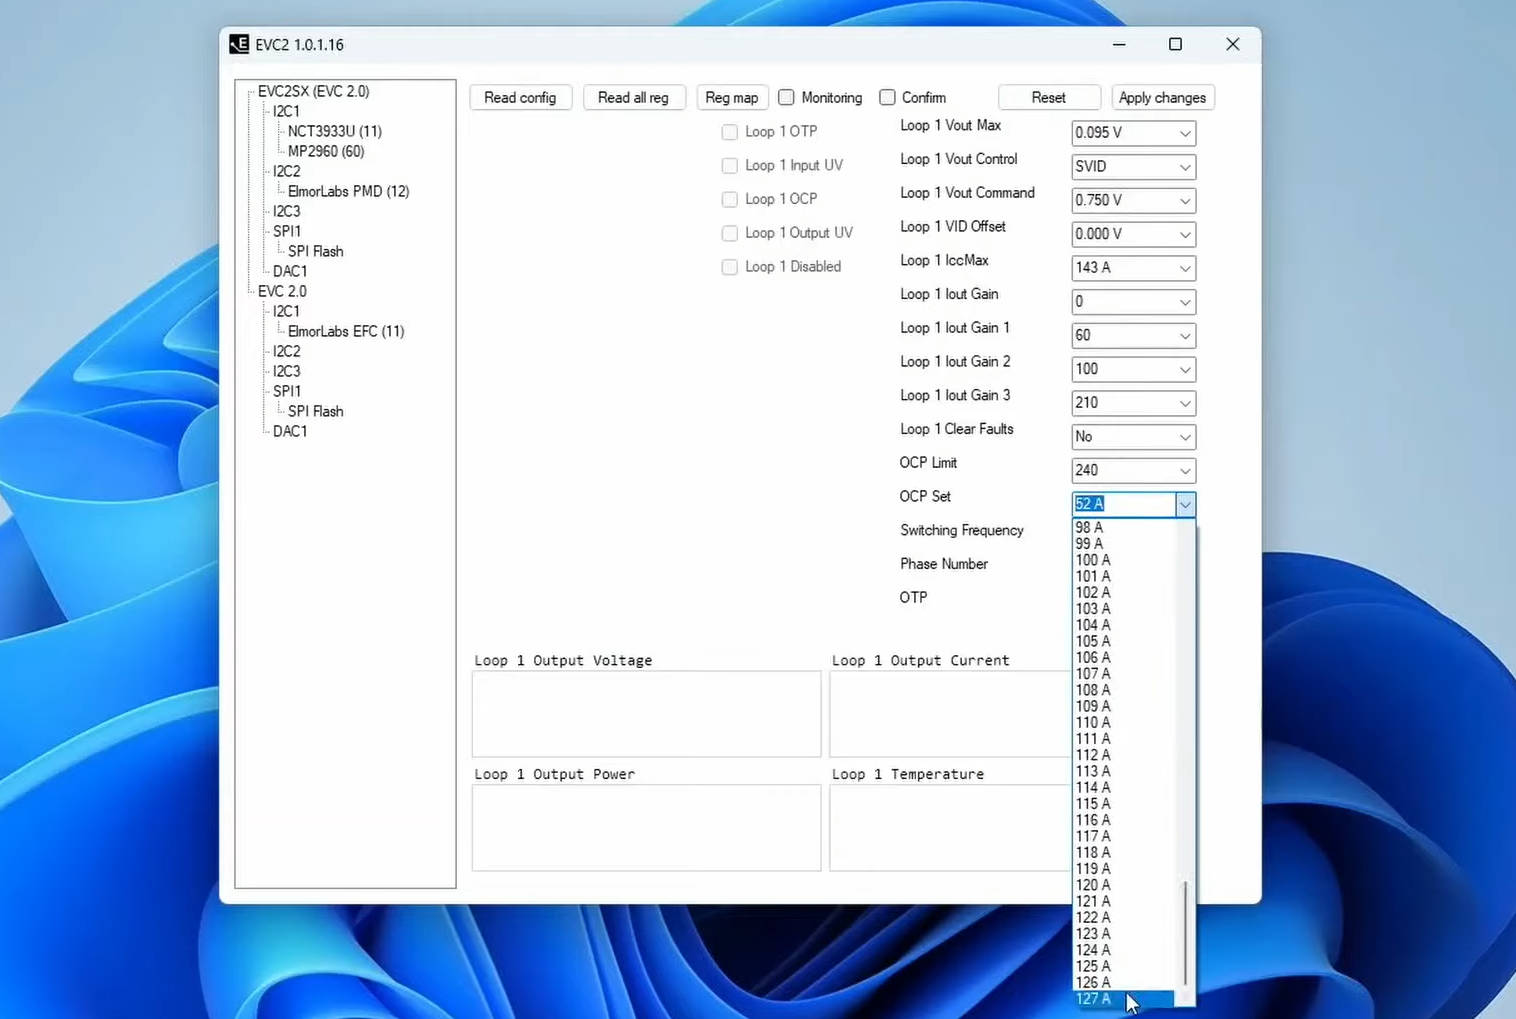Click Apply changes button

click(1162, 97)
